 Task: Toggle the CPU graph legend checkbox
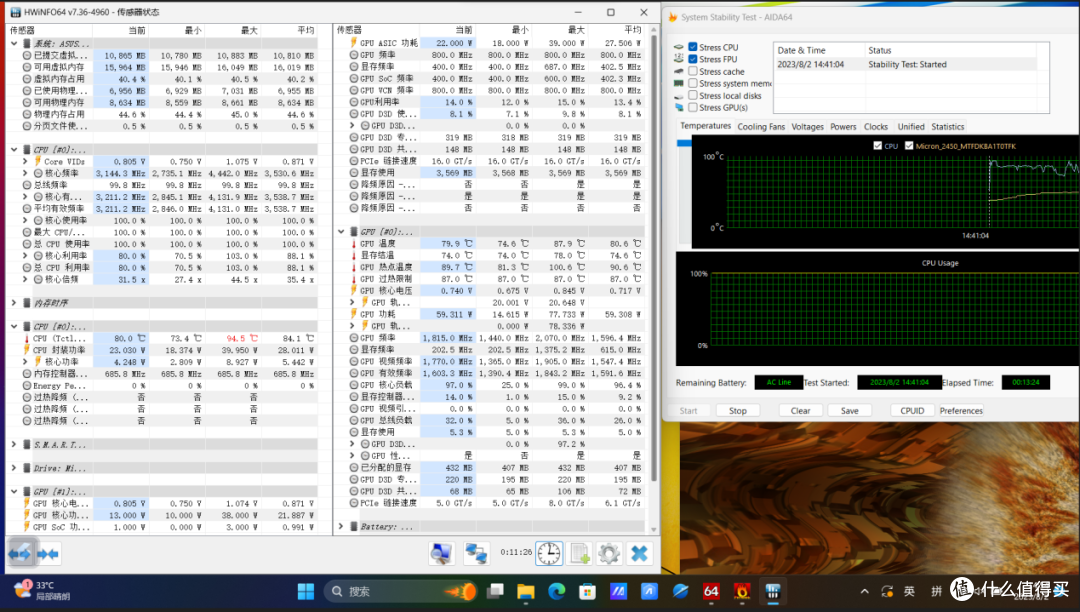pyautogui.click(x=878, y=146)
